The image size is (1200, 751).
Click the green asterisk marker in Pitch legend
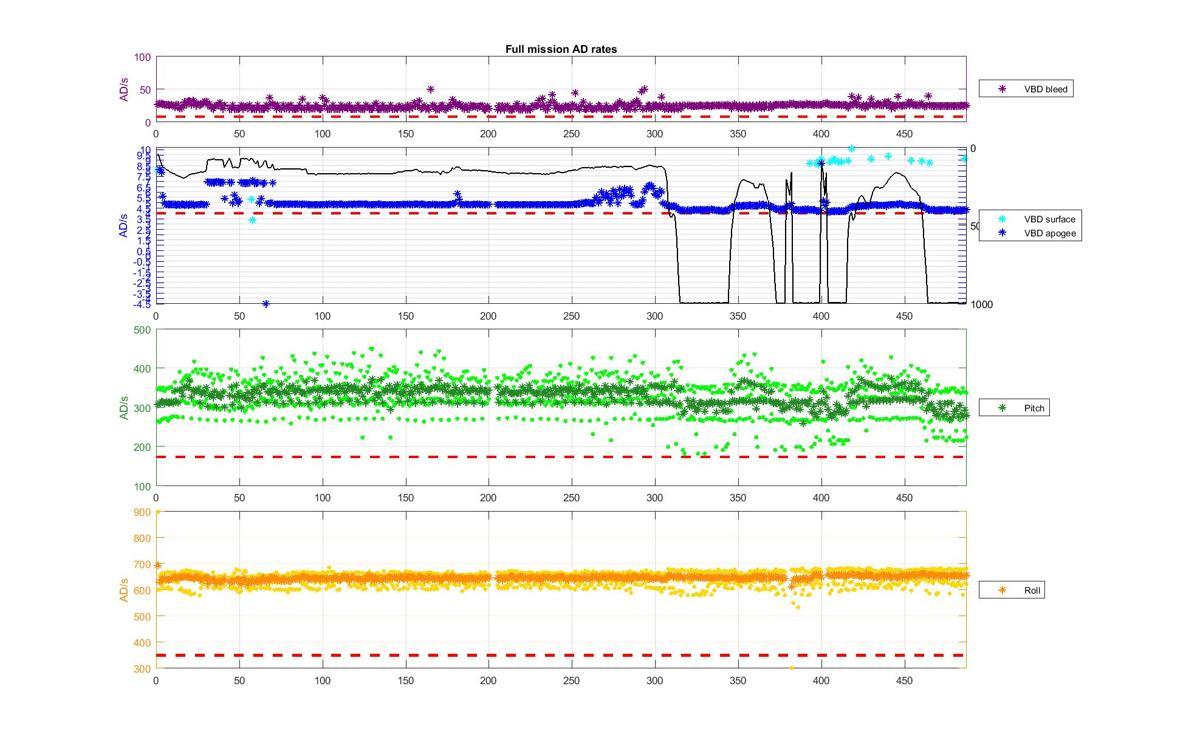click(x=1002, y=408)
